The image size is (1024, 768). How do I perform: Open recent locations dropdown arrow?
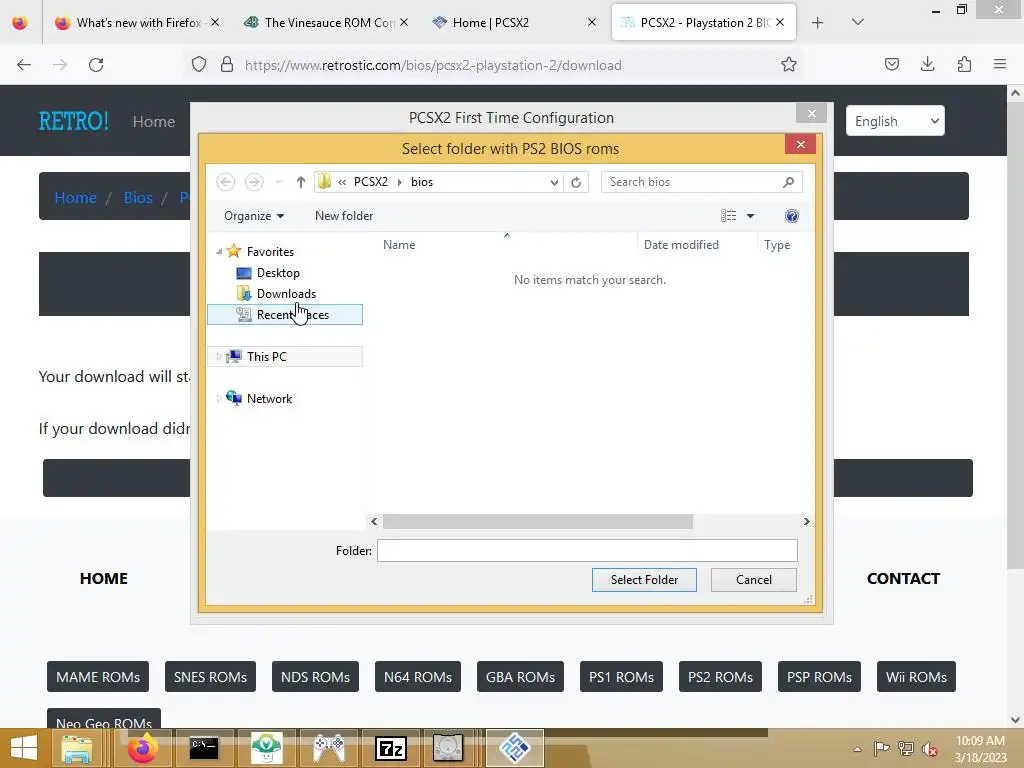pyautogui.click(x=278, y=182)
